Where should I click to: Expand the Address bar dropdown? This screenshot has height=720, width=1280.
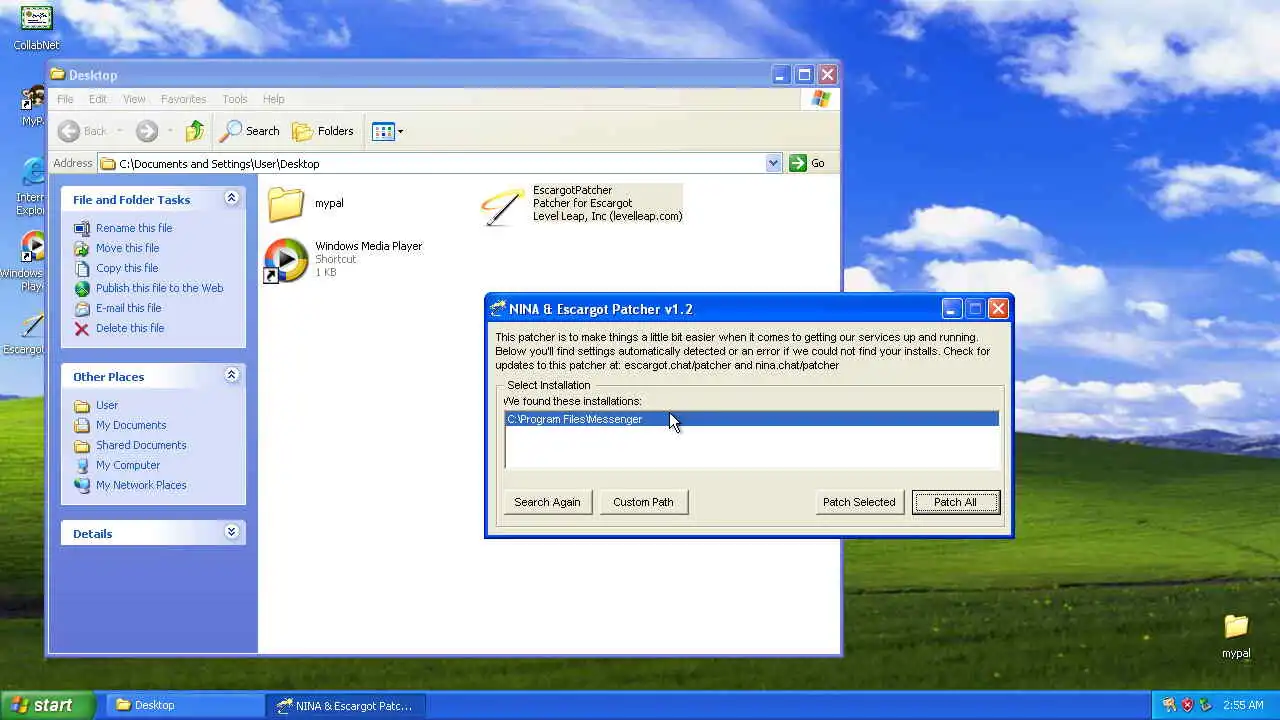tap(773, 163)
